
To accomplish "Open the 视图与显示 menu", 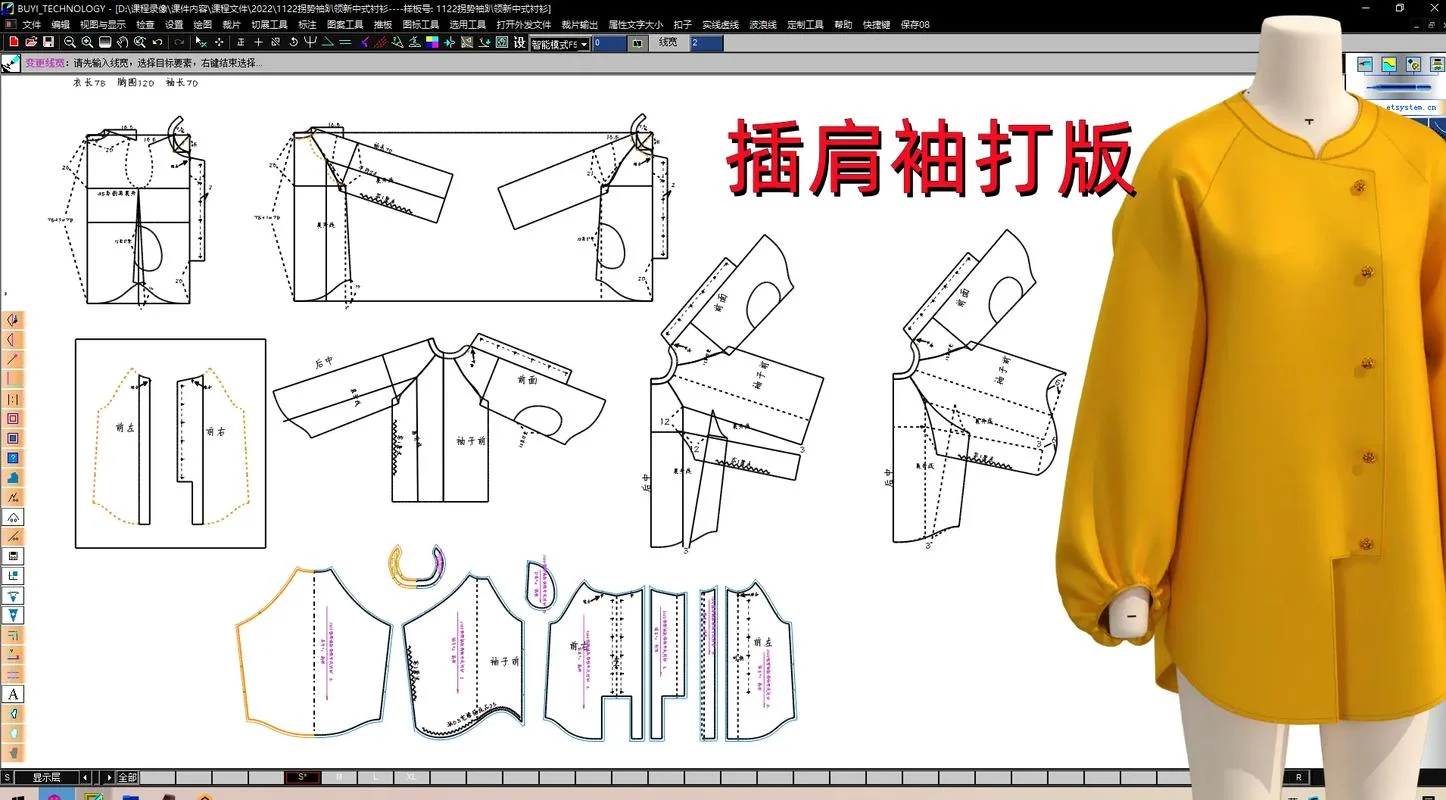I will pos(103,24).
